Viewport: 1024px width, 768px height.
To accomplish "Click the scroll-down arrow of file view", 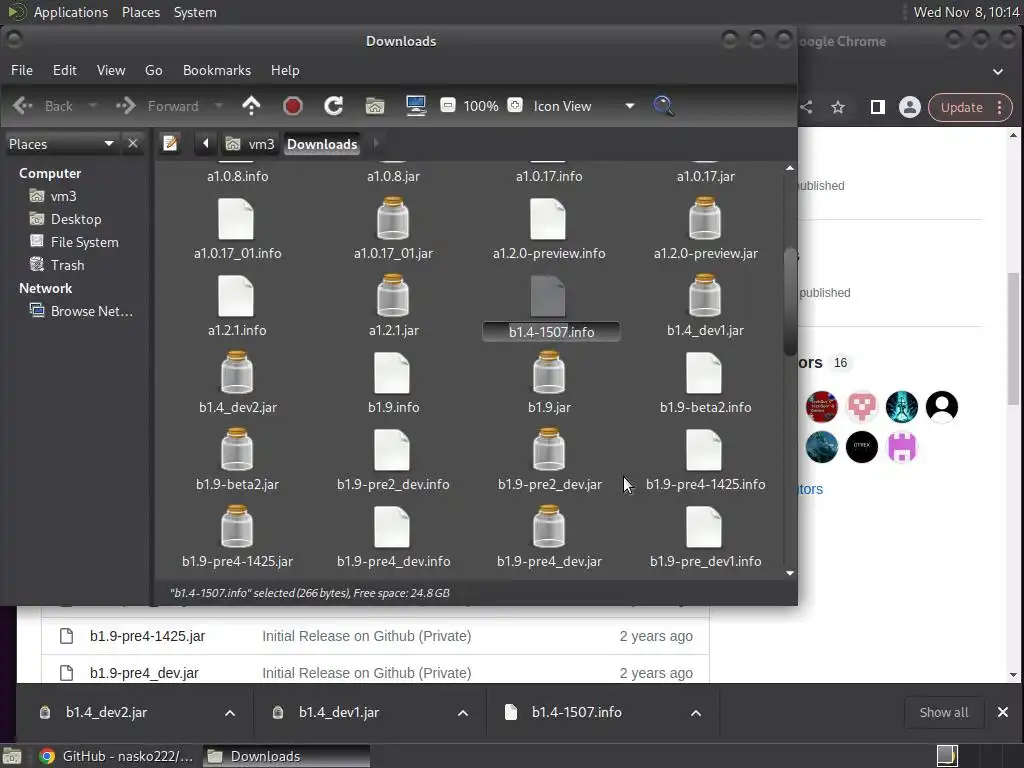I will click(790, 573).
